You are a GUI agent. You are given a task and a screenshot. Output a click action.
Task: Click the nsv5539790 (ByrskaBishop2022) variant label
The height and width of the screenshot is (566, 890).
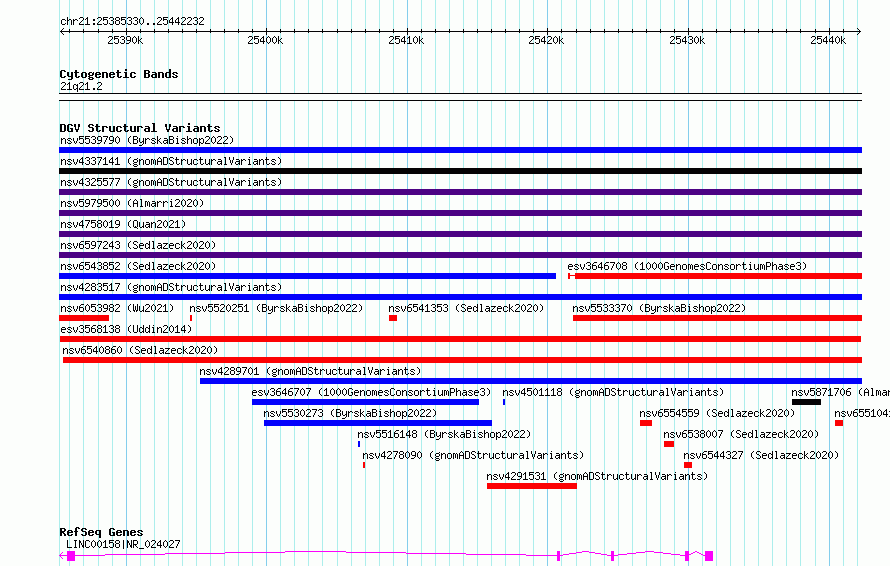point(147,140)
